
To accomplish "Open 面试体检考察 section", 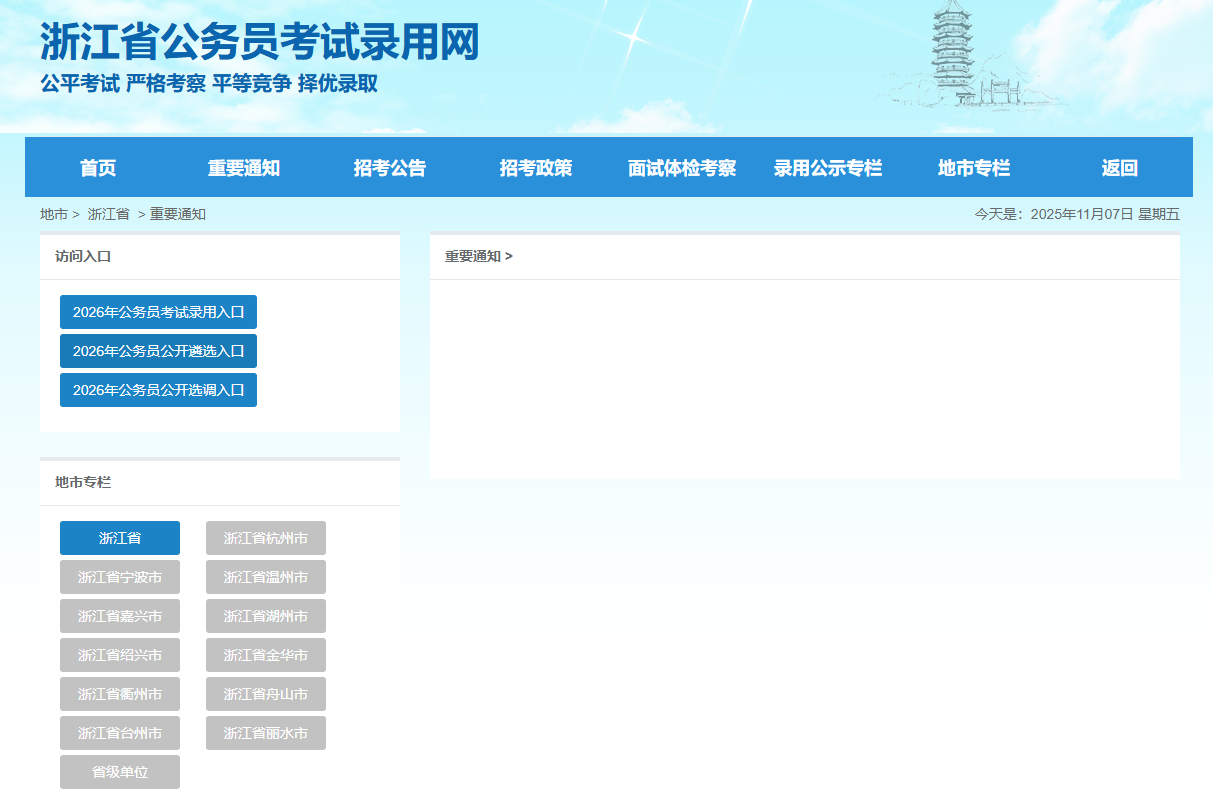I will tap(682, 168).
